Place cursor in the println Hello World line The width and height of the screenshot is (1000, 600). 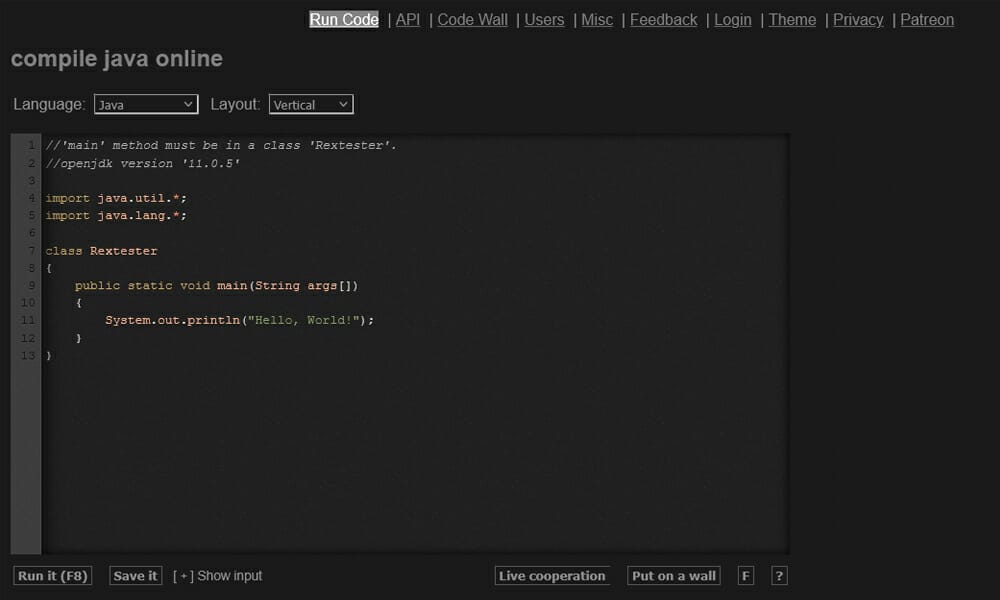pyautogui.click(x=239, y=320)
